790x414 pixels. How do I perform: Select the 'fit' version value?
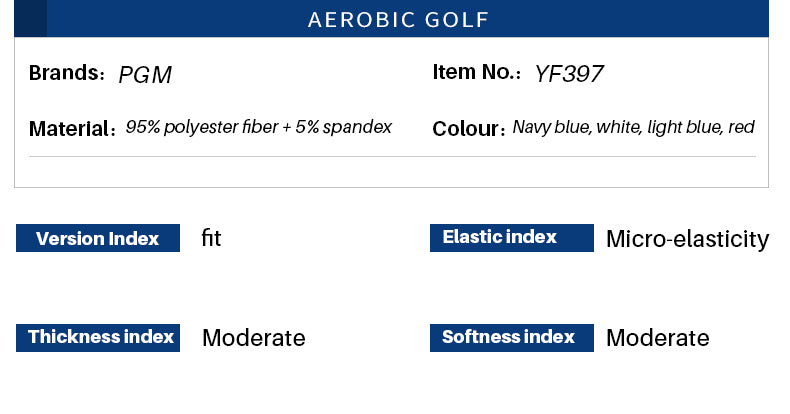tap(211, 238)
